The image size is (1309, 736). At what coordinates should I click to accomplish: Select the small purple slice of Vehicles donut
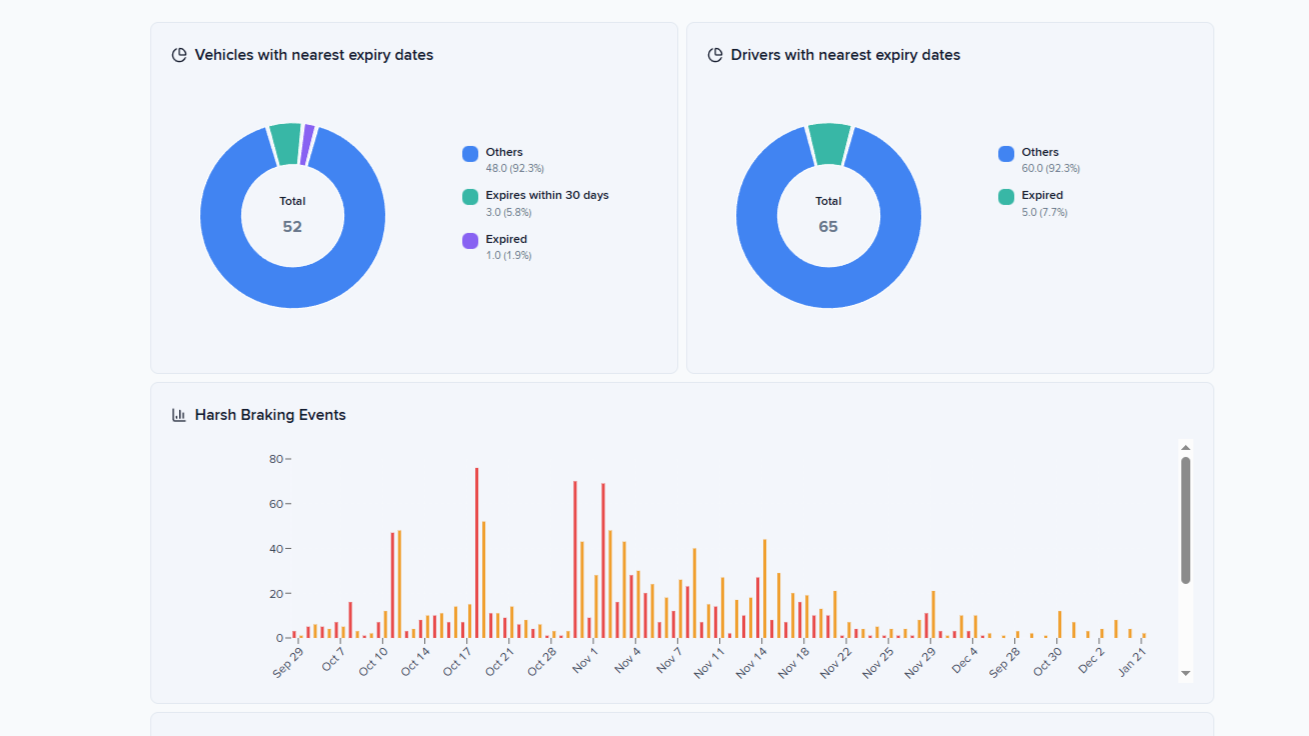[308, 133]
